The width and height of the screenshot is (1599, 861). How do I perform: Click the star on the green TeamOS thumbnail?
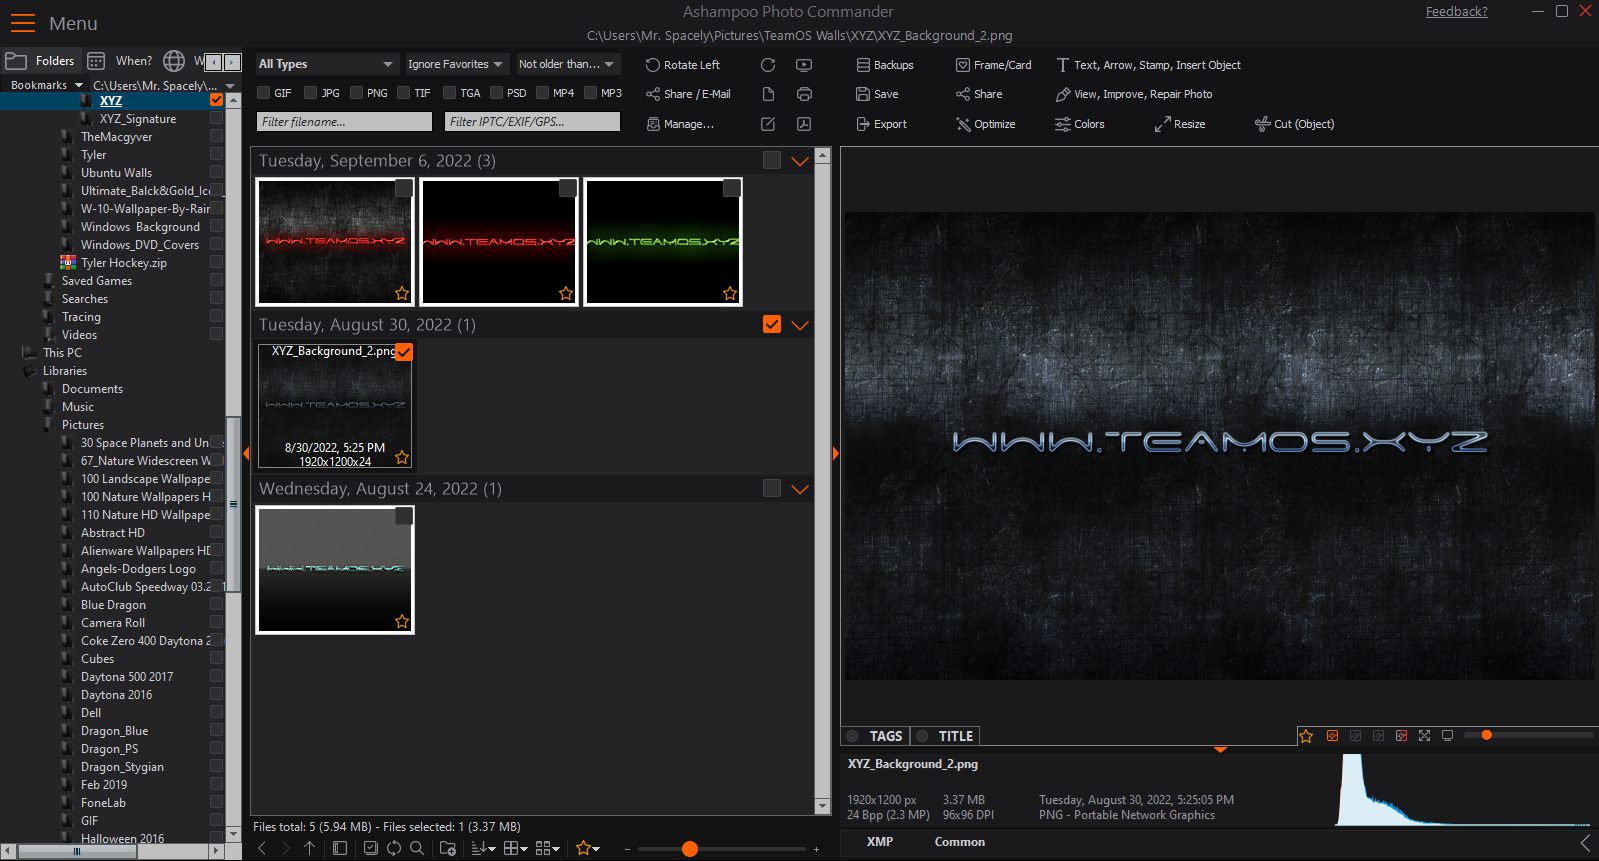(x=730, y=293)
